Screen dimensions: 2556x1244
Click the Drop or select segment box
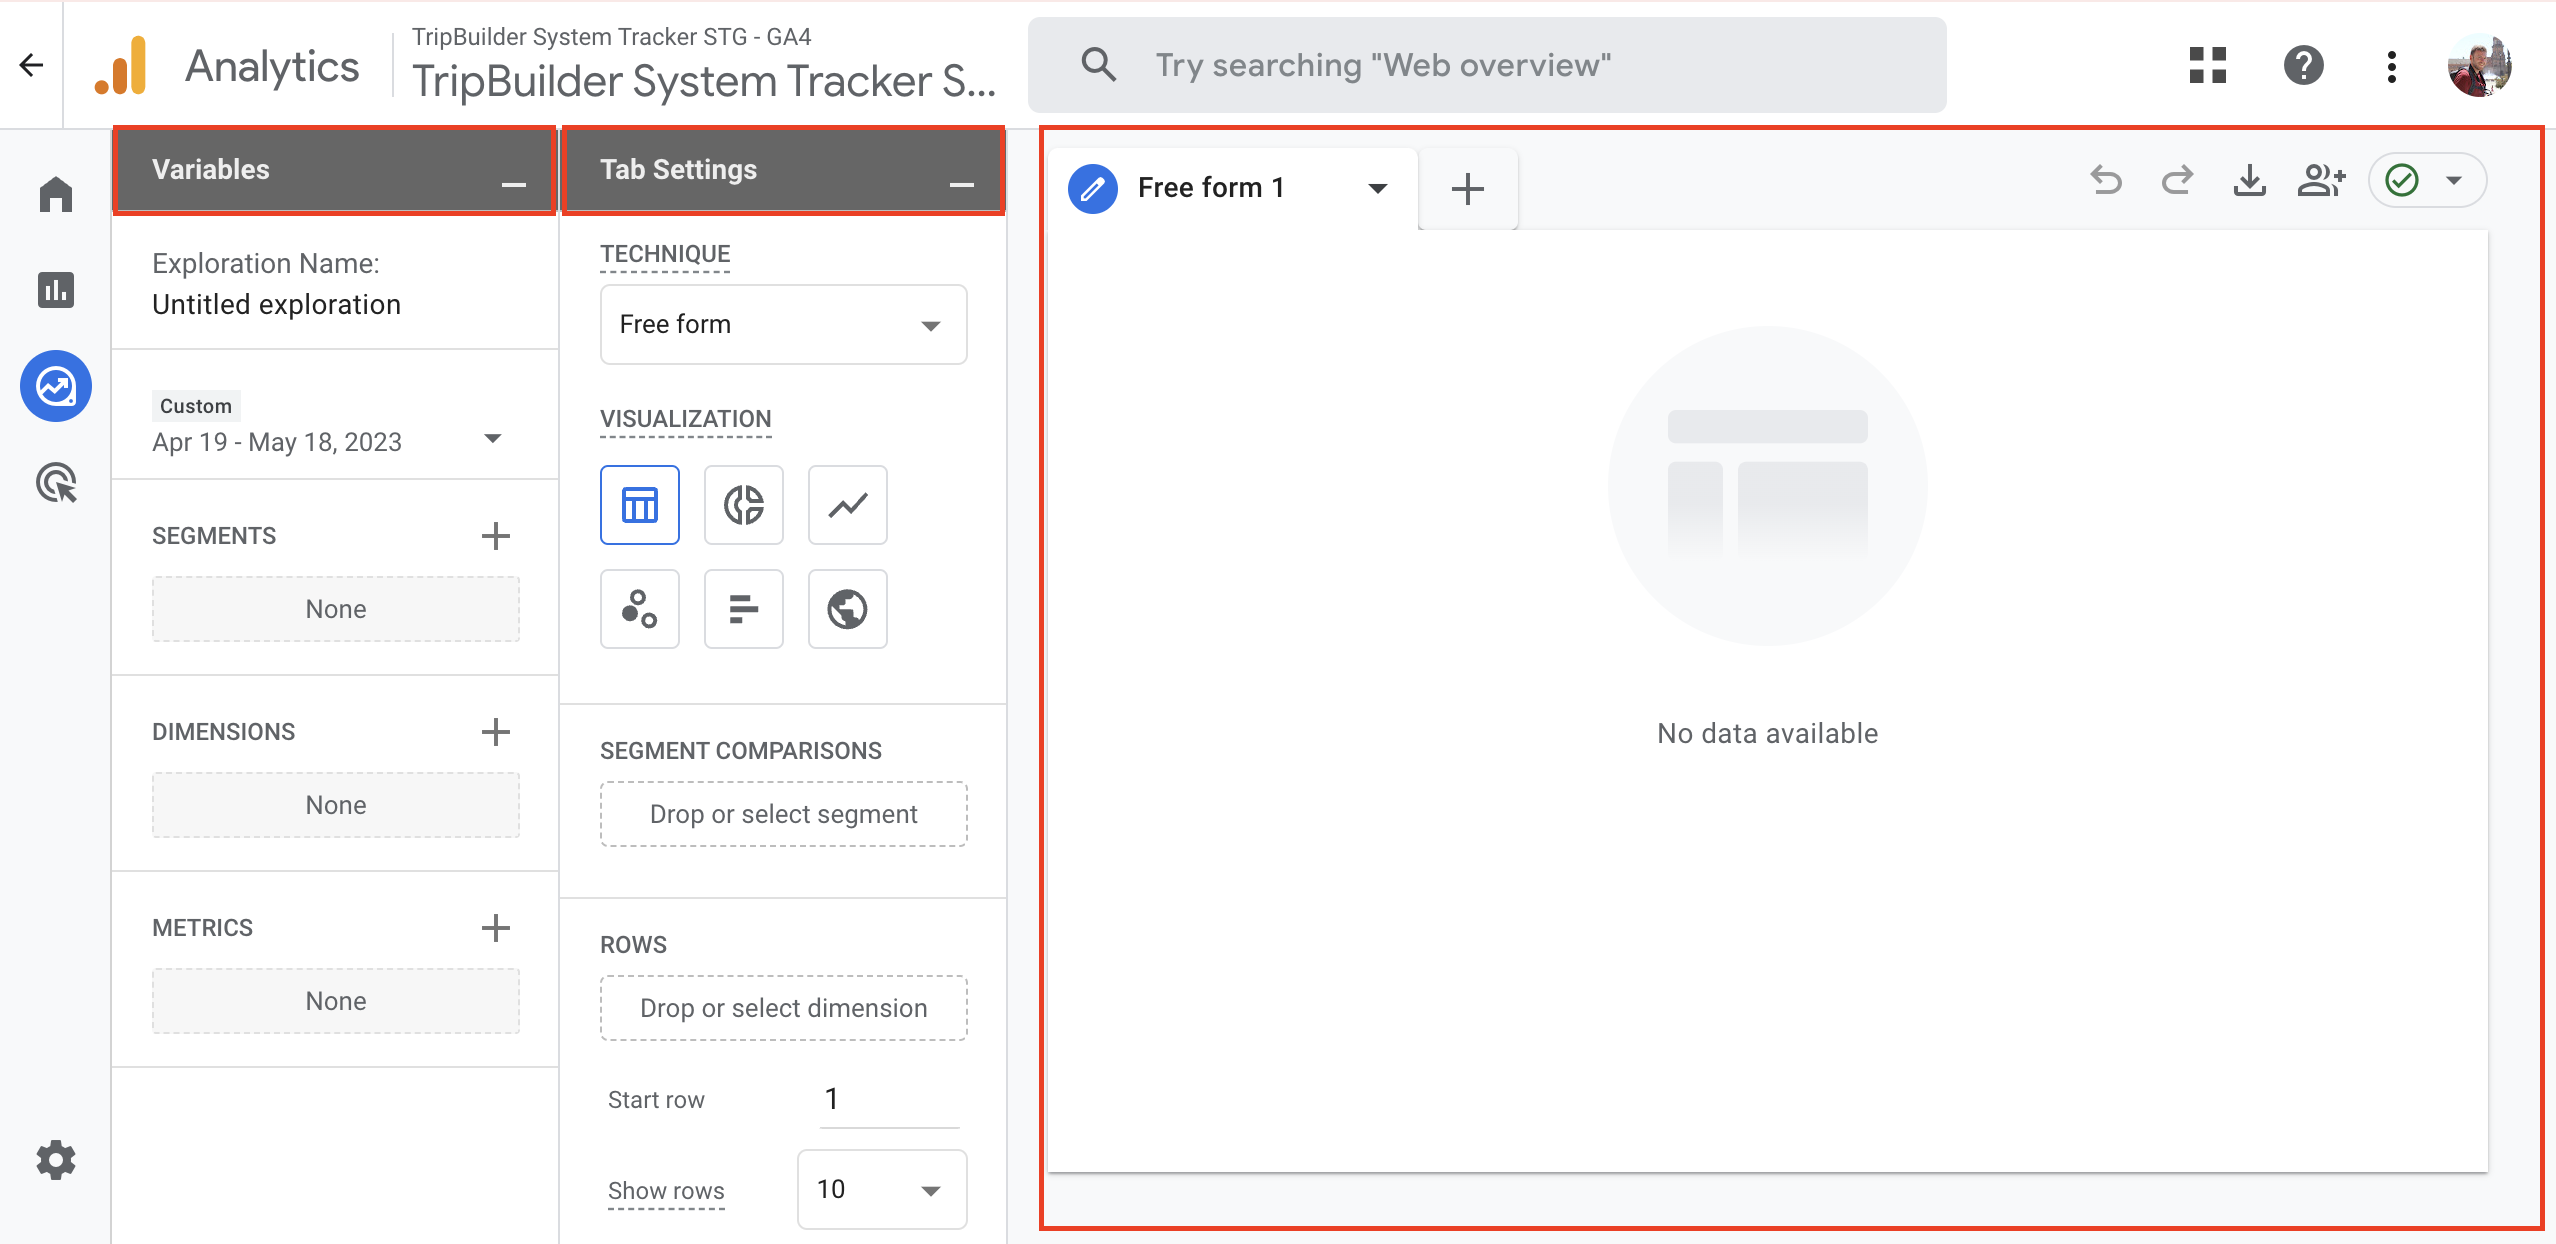coord(784,814)
